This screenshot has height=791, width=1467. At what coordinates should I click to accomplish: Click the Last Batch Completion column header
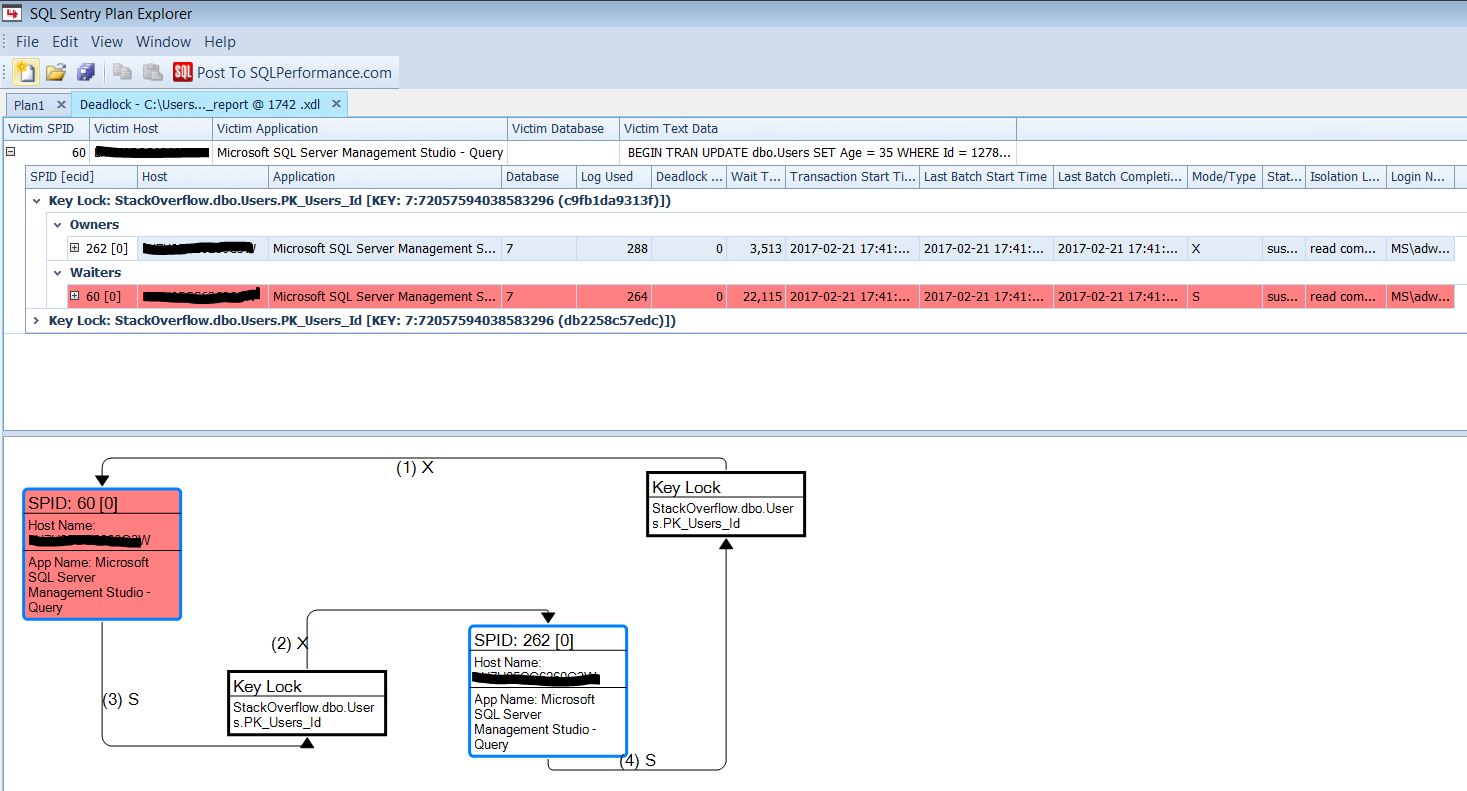click(1120, 177)
